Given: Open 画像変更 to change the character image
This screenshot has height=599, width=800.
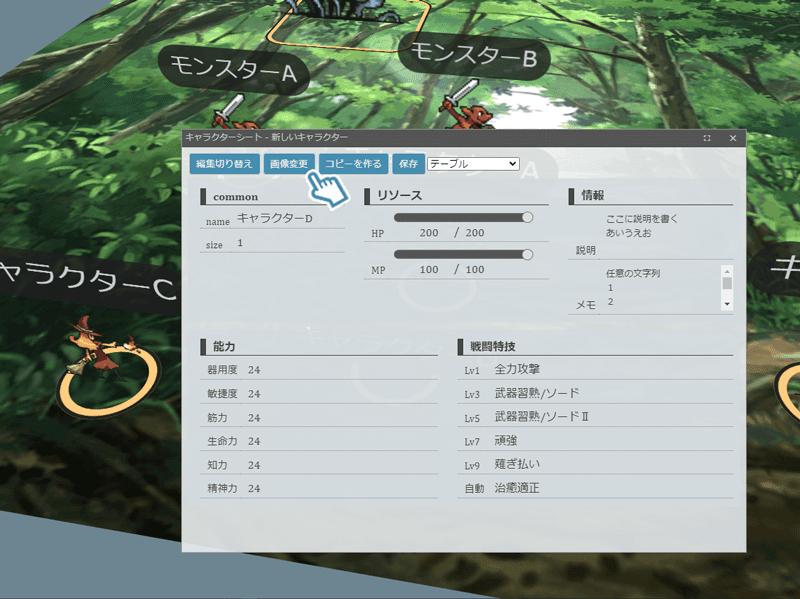Looking at the screenshot, I should 289,164.
